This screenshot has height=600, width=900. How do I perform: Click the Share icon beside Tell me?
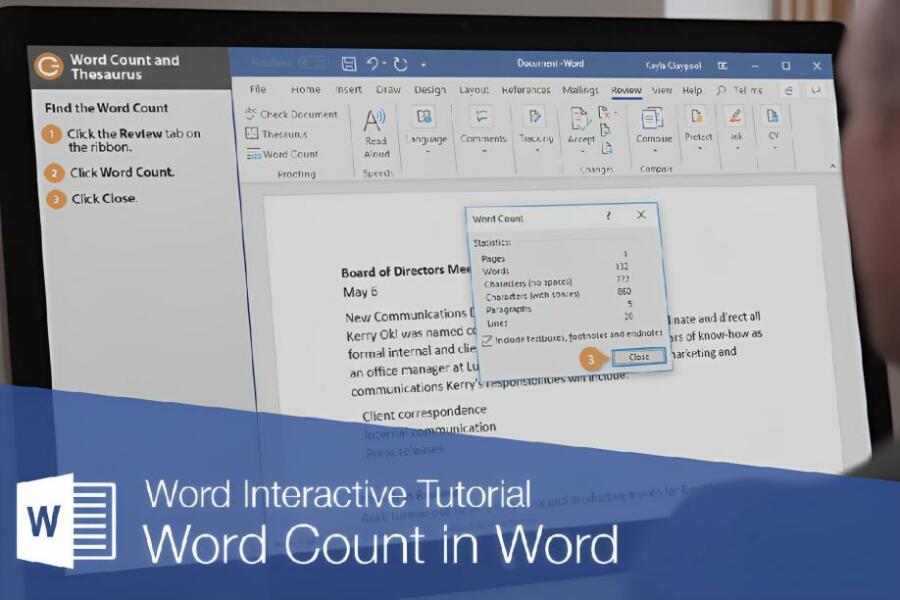click(x=789, y=91)
